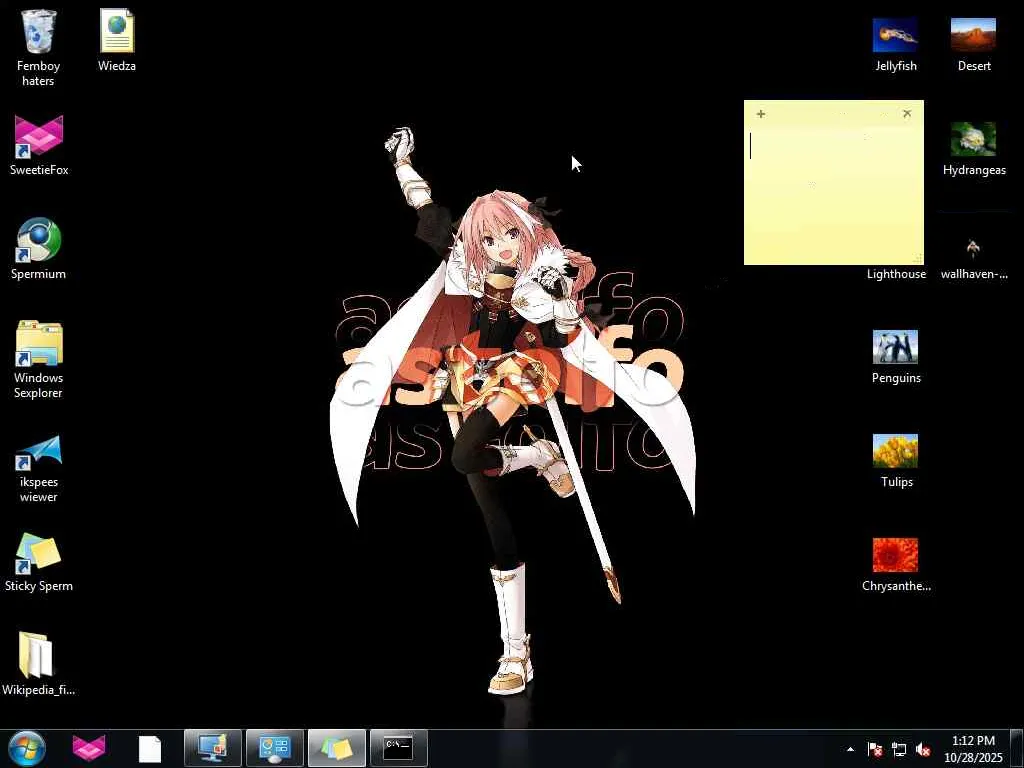Delete the sticky note with X

(907, 114)
